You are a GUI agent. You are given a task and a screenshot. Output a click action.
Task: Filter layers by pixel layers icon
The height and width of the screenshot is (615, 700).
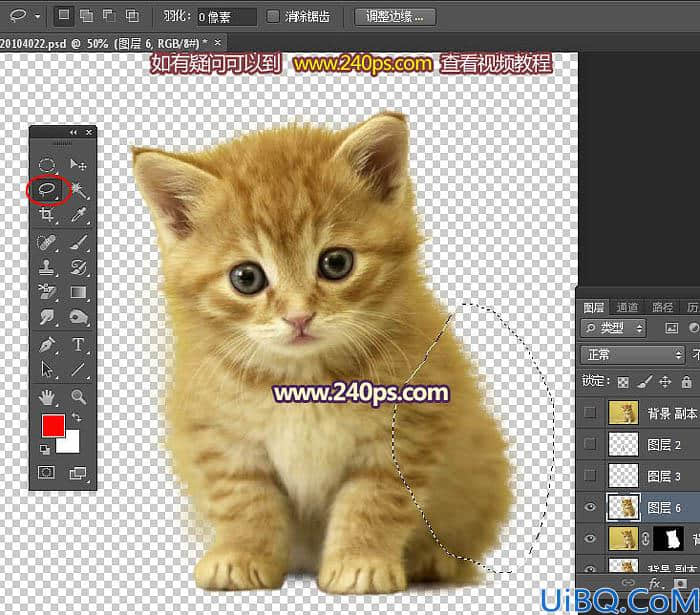tap(671, 328)
